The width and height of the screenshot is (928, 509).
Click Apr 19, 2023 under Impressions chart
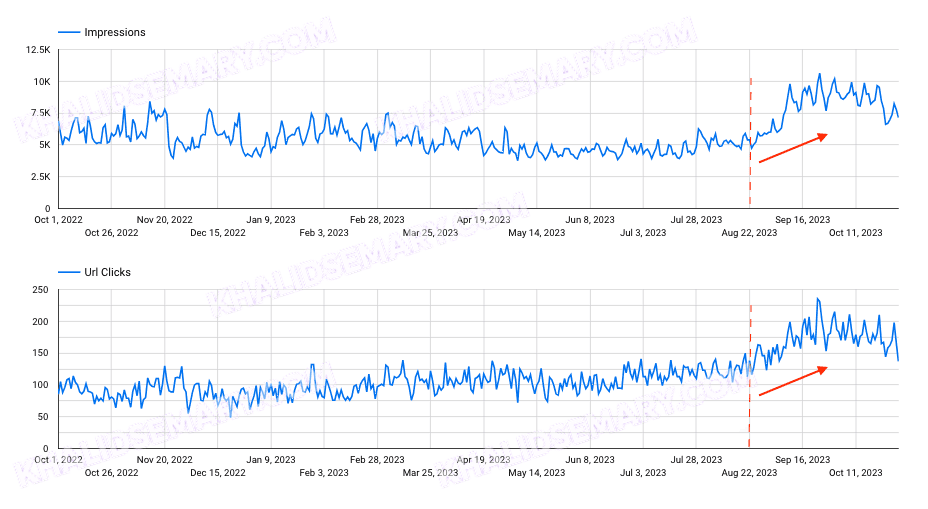click(x=484, y=220)
